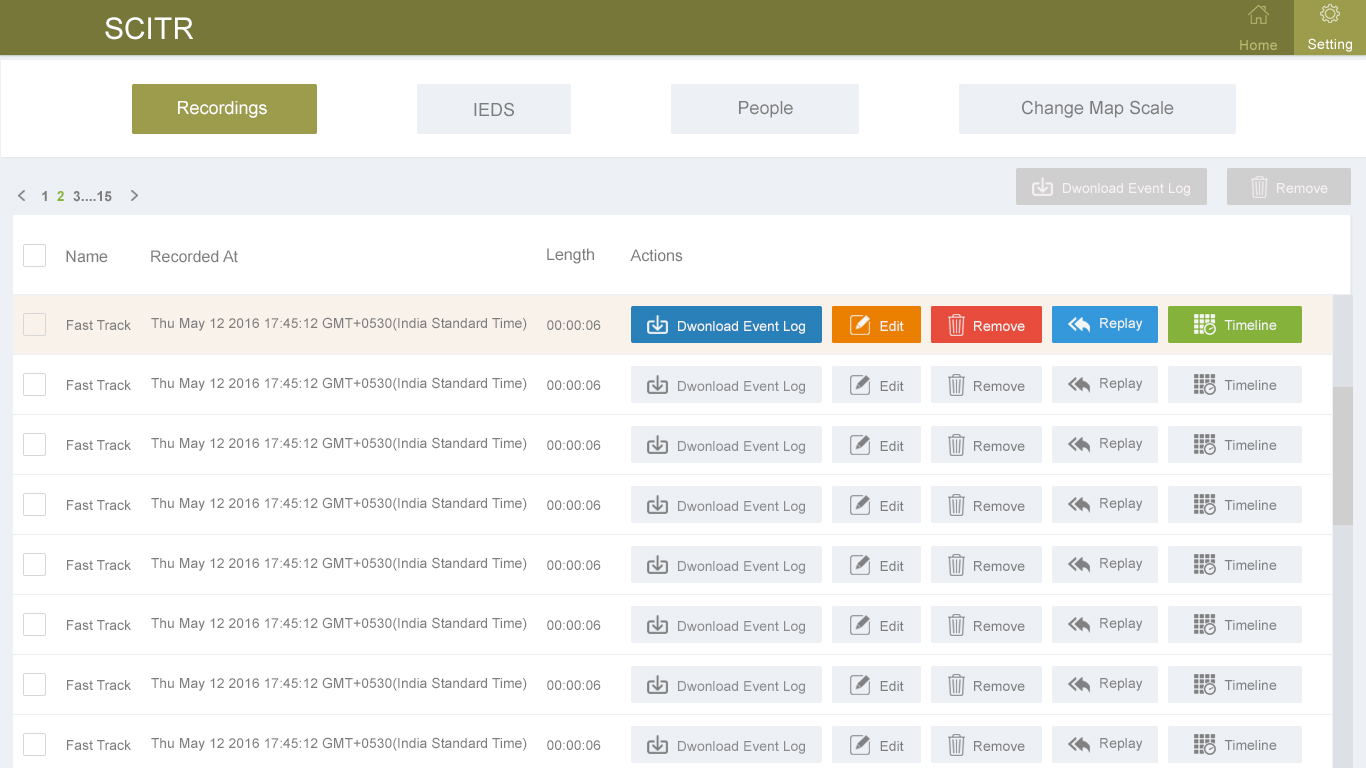1366x768 pixels.
Task: Toggle the select-all checkbox in table header
Action: [35, 256]
